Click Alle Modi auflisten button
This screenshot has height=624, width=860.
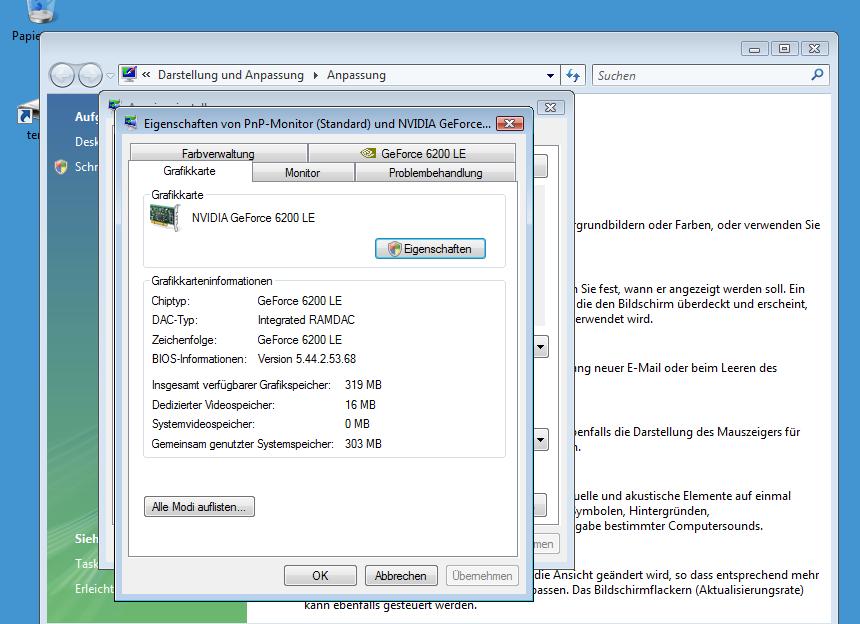199,507
